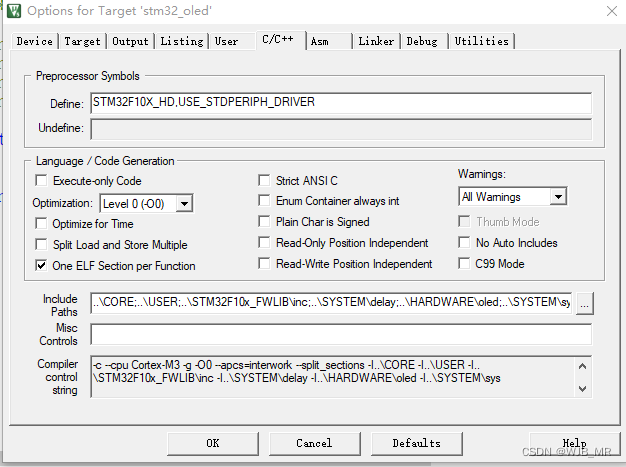Go to the Debug tab
The width and height of the screenshot is (626, 467).
pyautogui.click(x=422, y=41)
